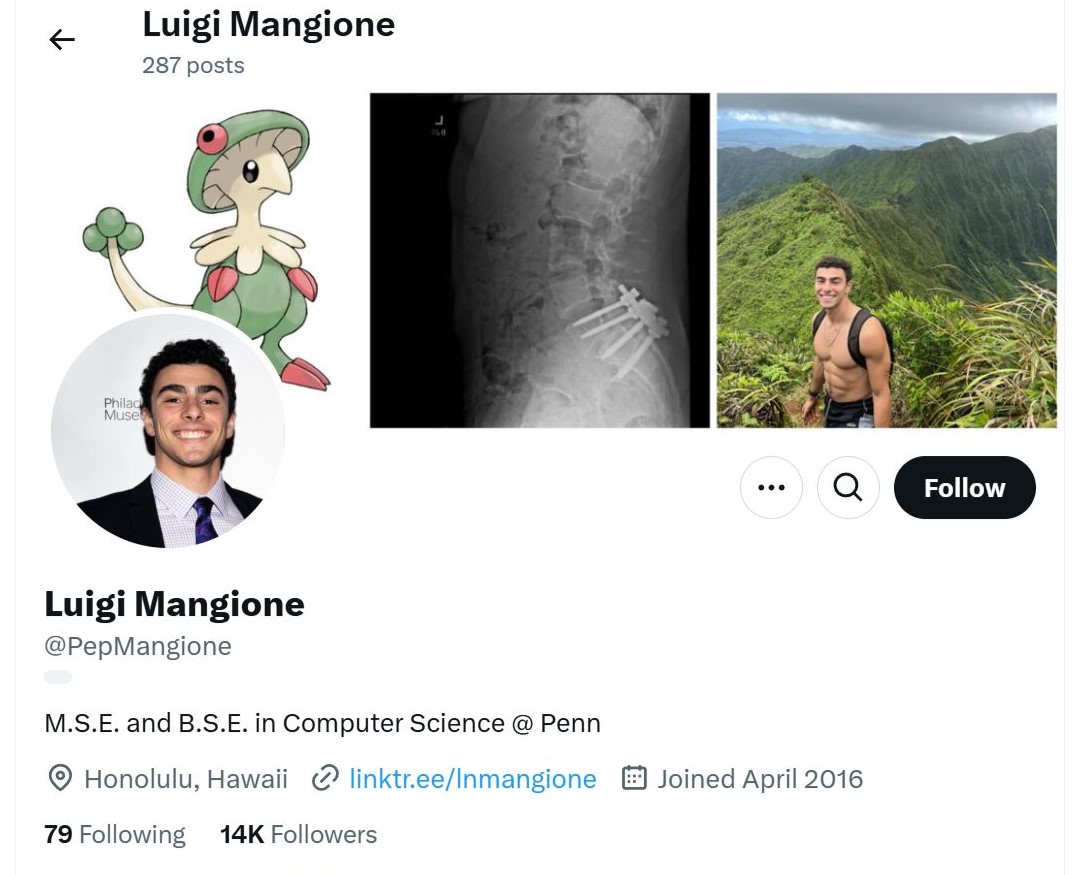The height and width of the screenshot is (875, 1073).
Task: Click the Luigi Mangione profile name heading
Action: [174, 604]
